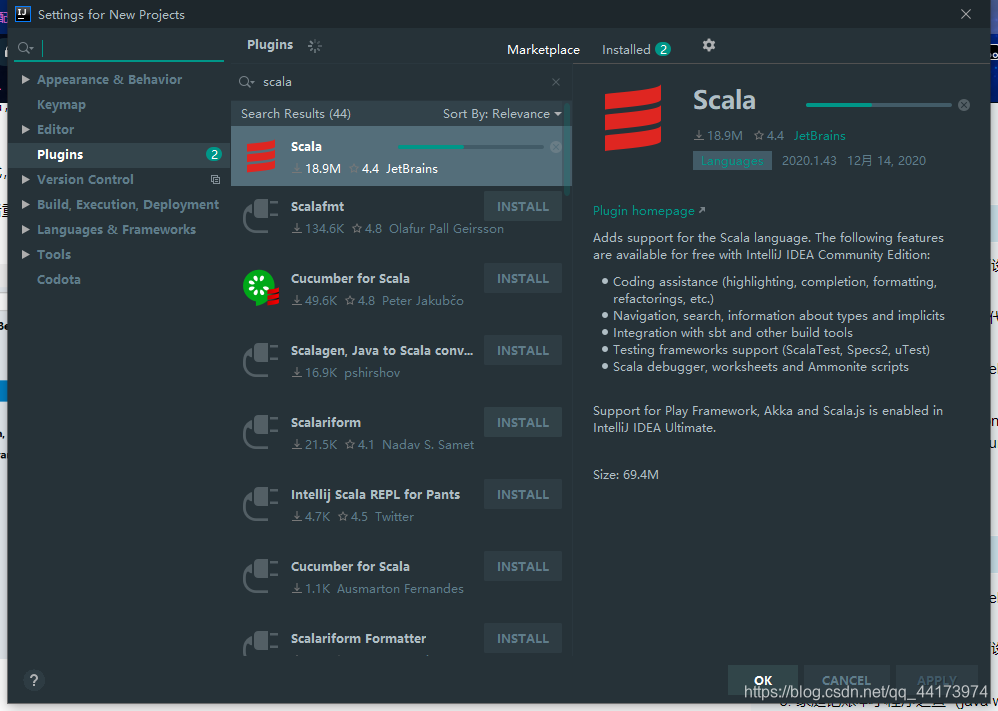
Task: Click the Cucumber for Scala green icon
Action: click(261, 288)
